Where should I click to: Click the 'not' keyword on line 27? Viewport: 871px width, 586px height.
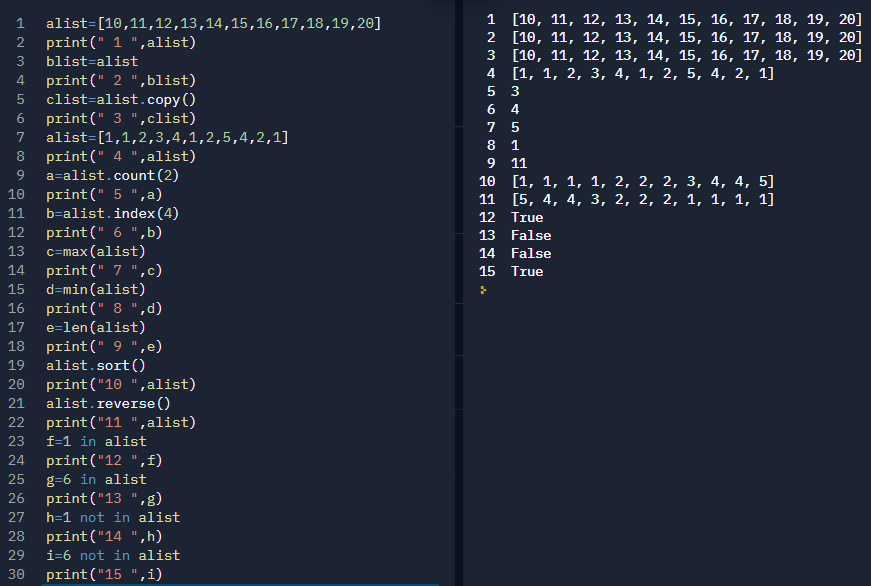92,518
